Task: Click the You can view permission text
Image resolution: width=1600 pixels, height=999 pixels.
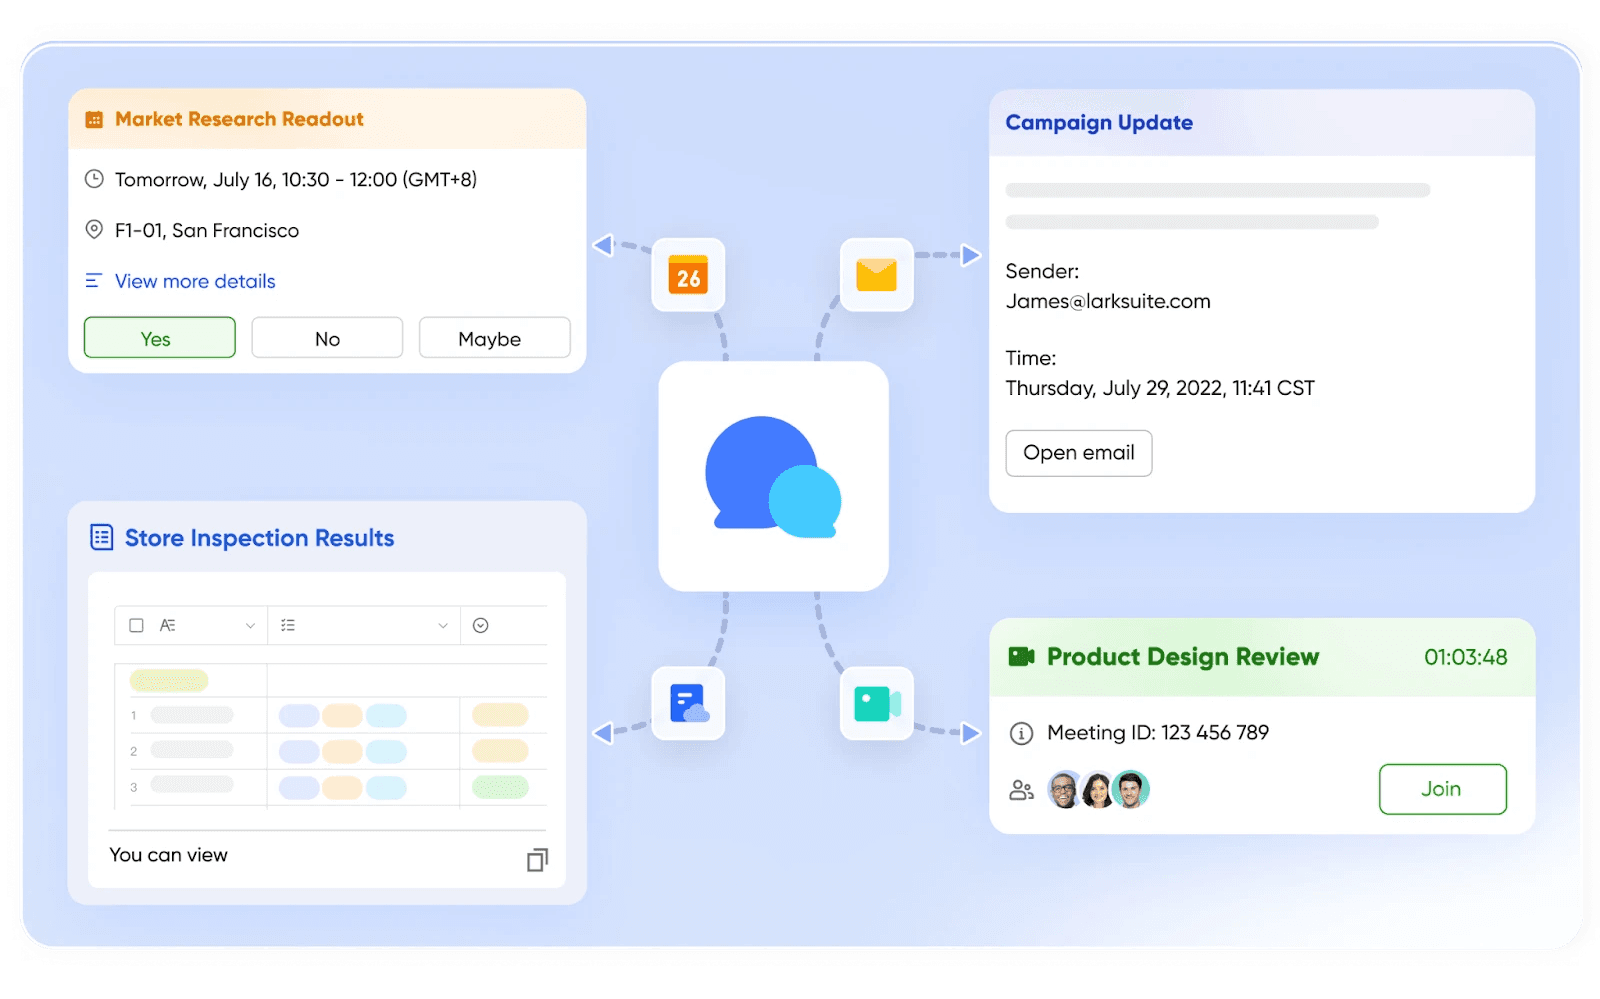Action: 168,855
